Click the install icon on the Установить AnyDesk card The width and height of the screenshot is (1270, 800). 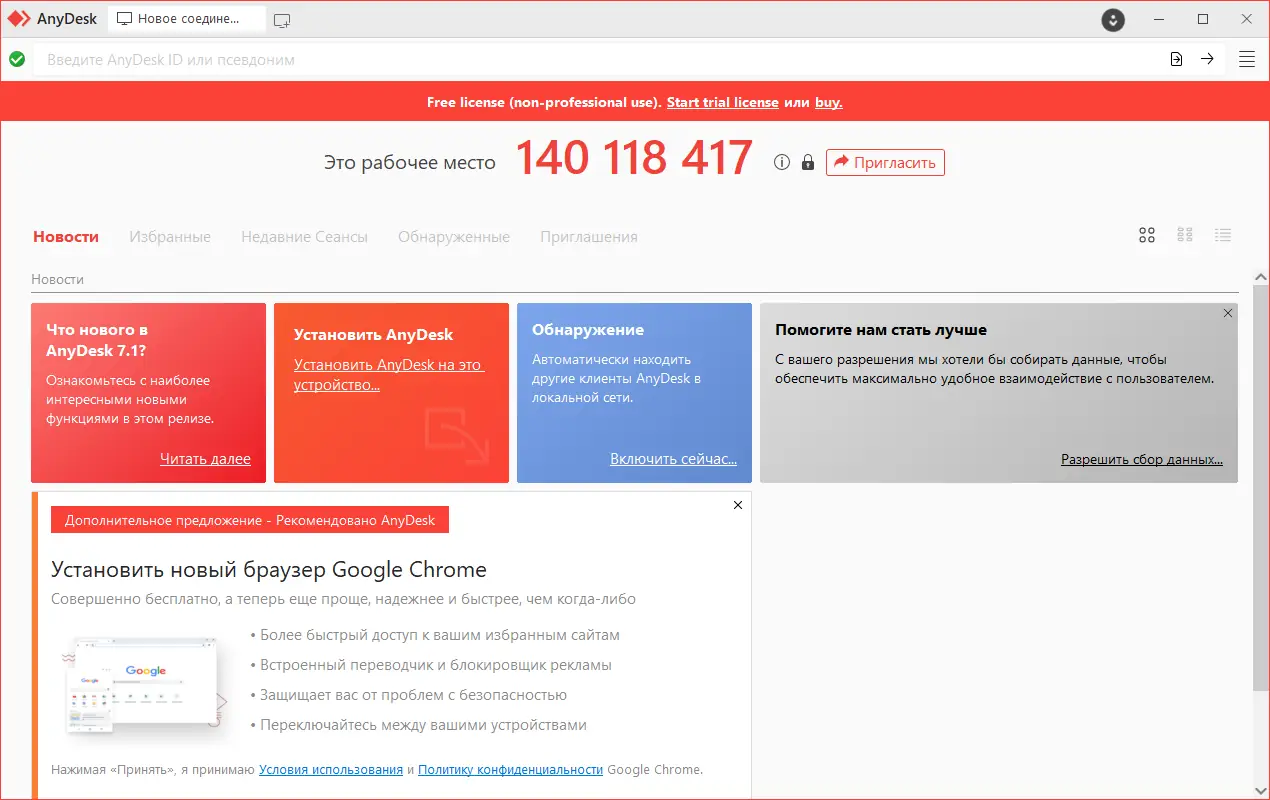(x=456, y=435)
